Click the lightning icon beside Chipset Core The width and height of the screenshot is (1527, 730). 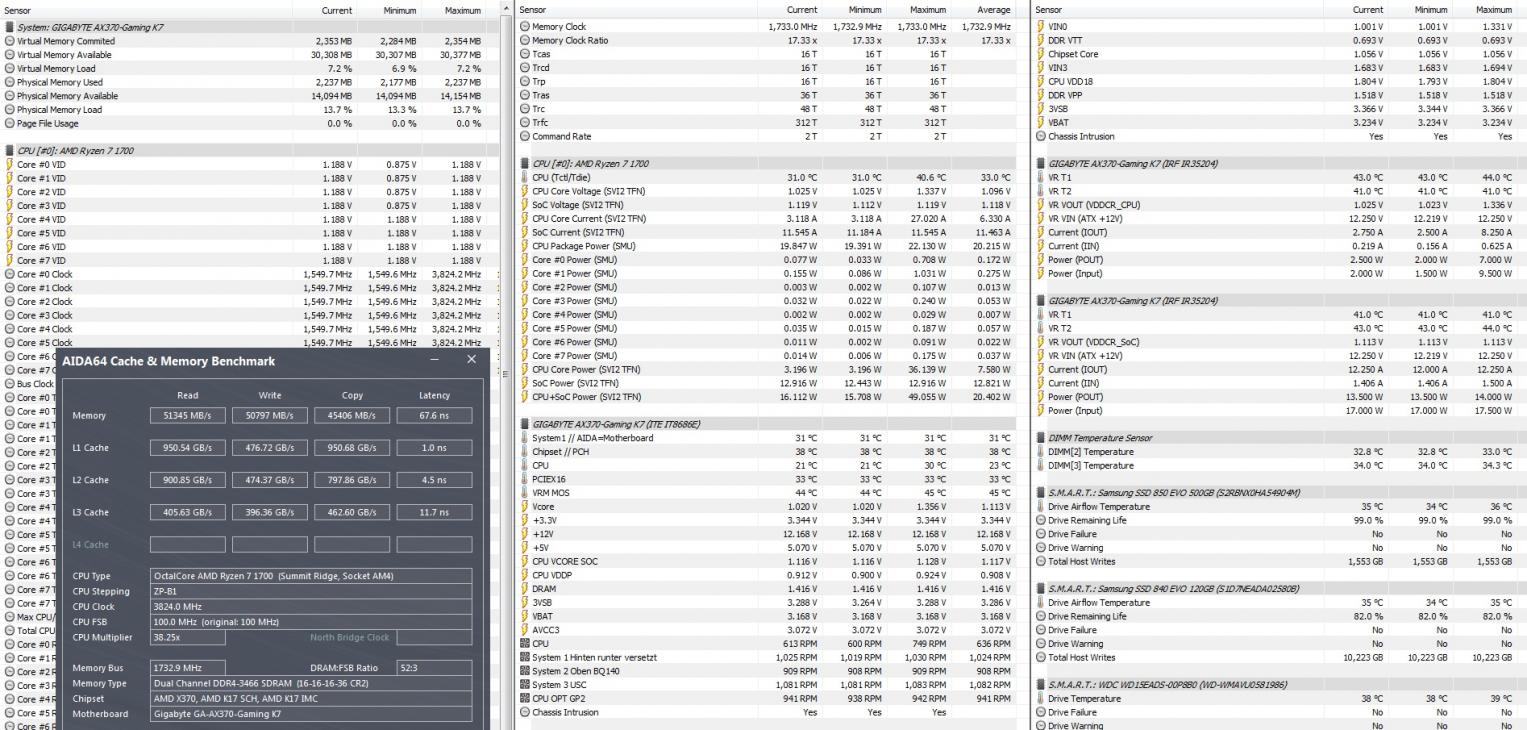(1041, 54)
